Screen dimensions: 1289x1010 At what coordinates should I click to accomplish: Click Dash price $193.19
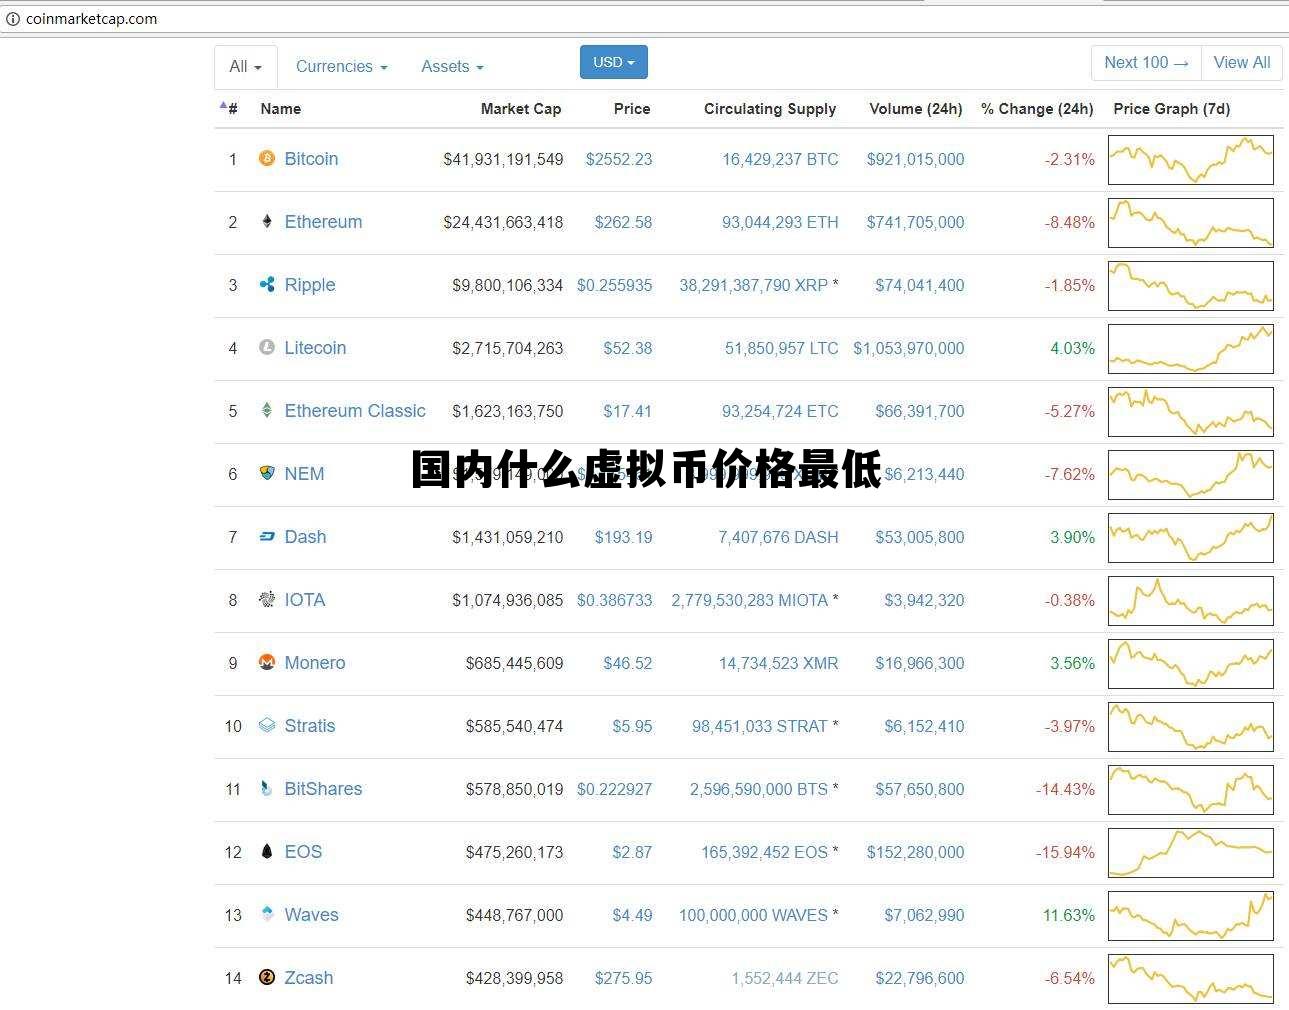click(x=623, y=536)
